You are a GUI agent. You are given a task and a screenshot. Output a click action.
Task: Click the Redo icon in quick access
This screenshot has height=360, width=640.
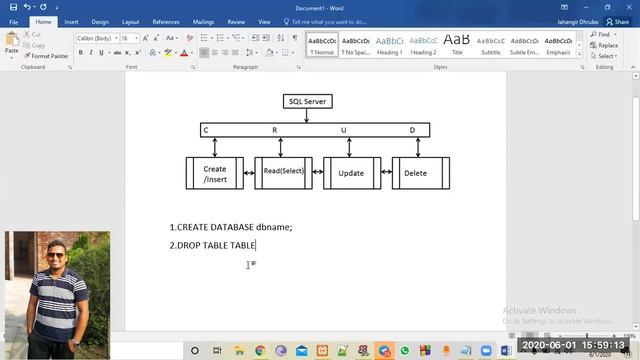coord(43,7)
